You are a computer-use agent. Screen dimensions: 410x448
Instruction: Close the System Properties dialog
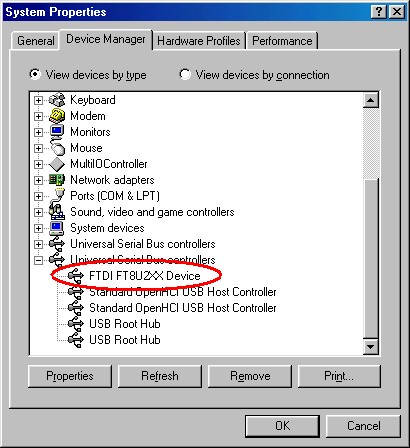397,12
